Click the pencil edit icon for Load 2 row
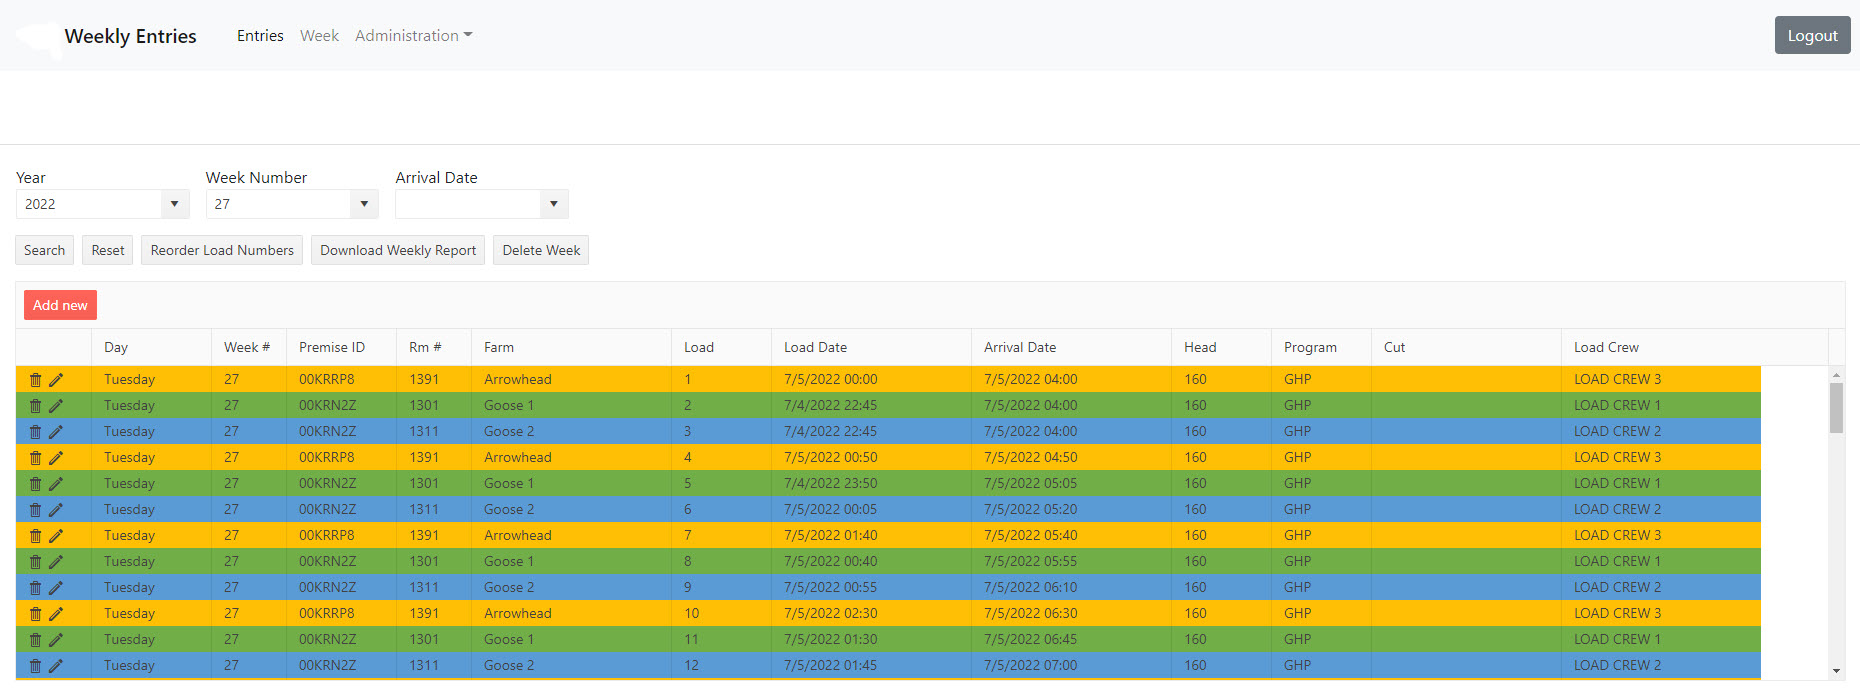Screen dimensions: 1860x689 pyautogui.click(x=56, y=406)
